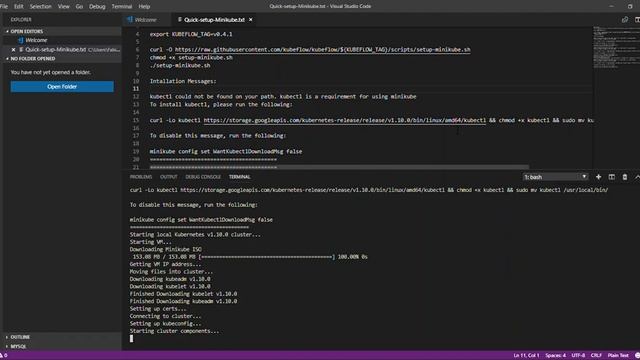Open the 1: bash terminal selector dropdown
640x360 pixels.
556,177
